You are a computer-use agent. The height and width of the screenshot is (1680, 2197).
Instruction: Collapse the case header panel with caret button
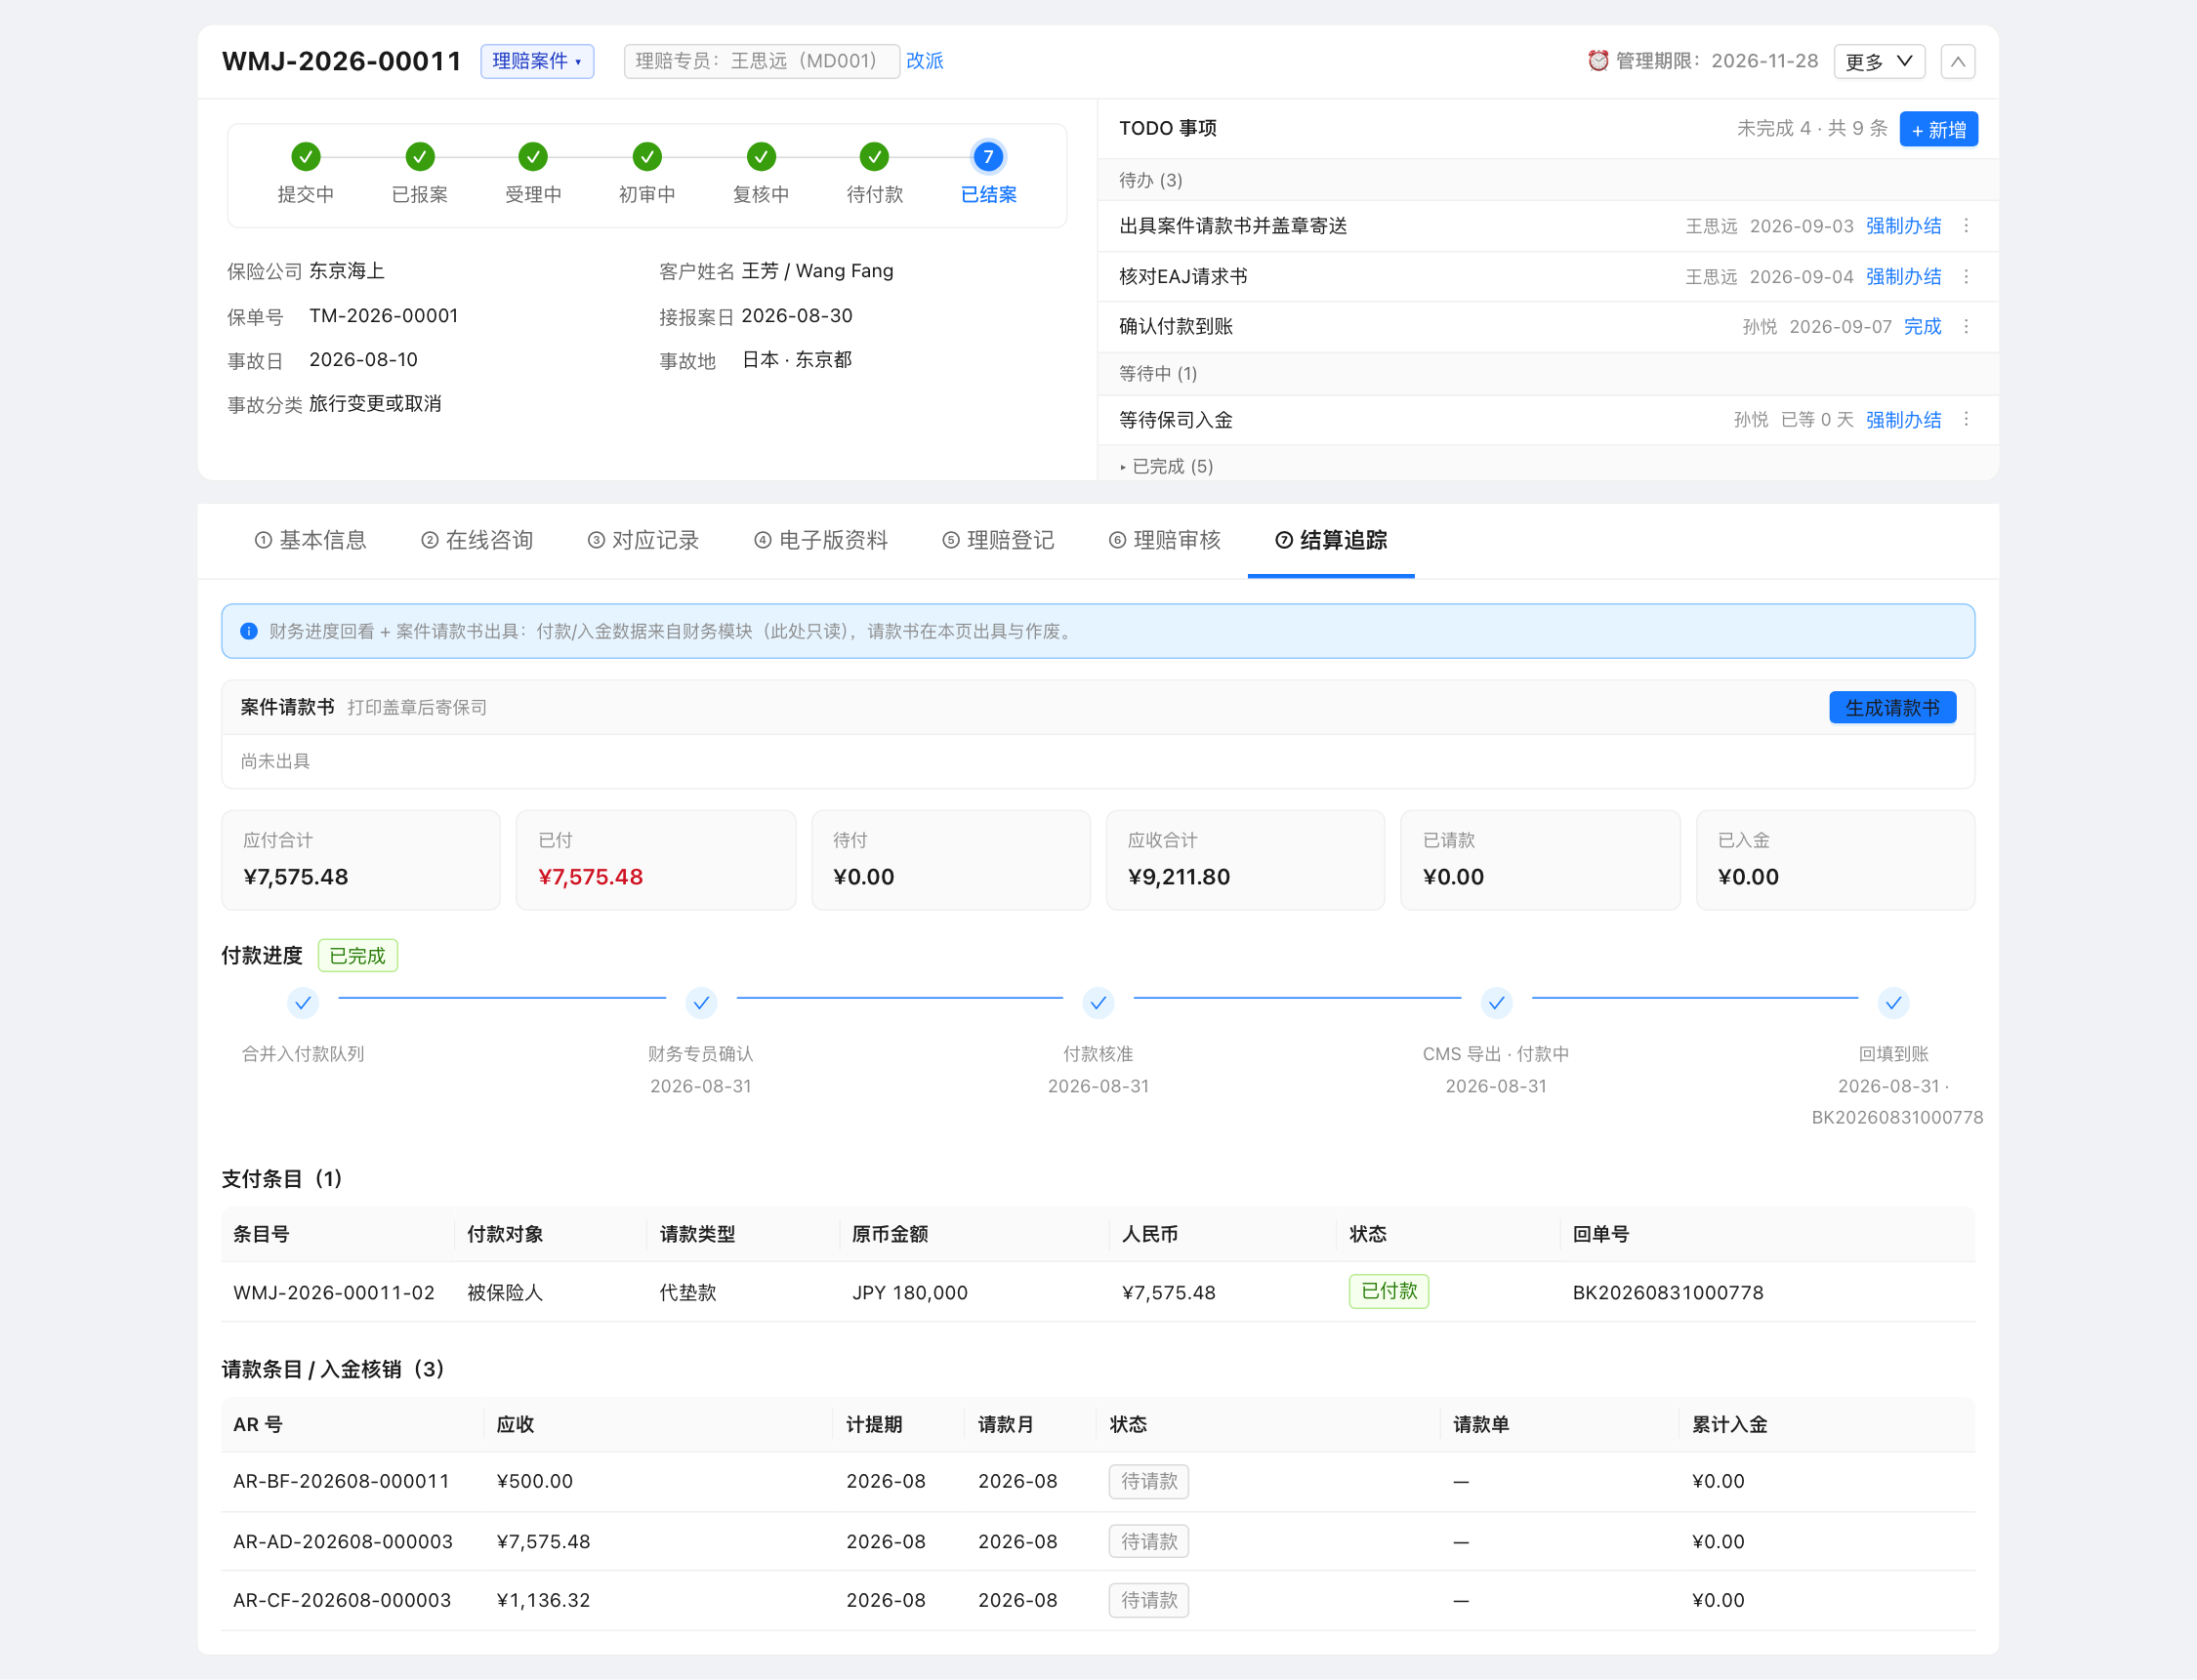[1958, 61]
